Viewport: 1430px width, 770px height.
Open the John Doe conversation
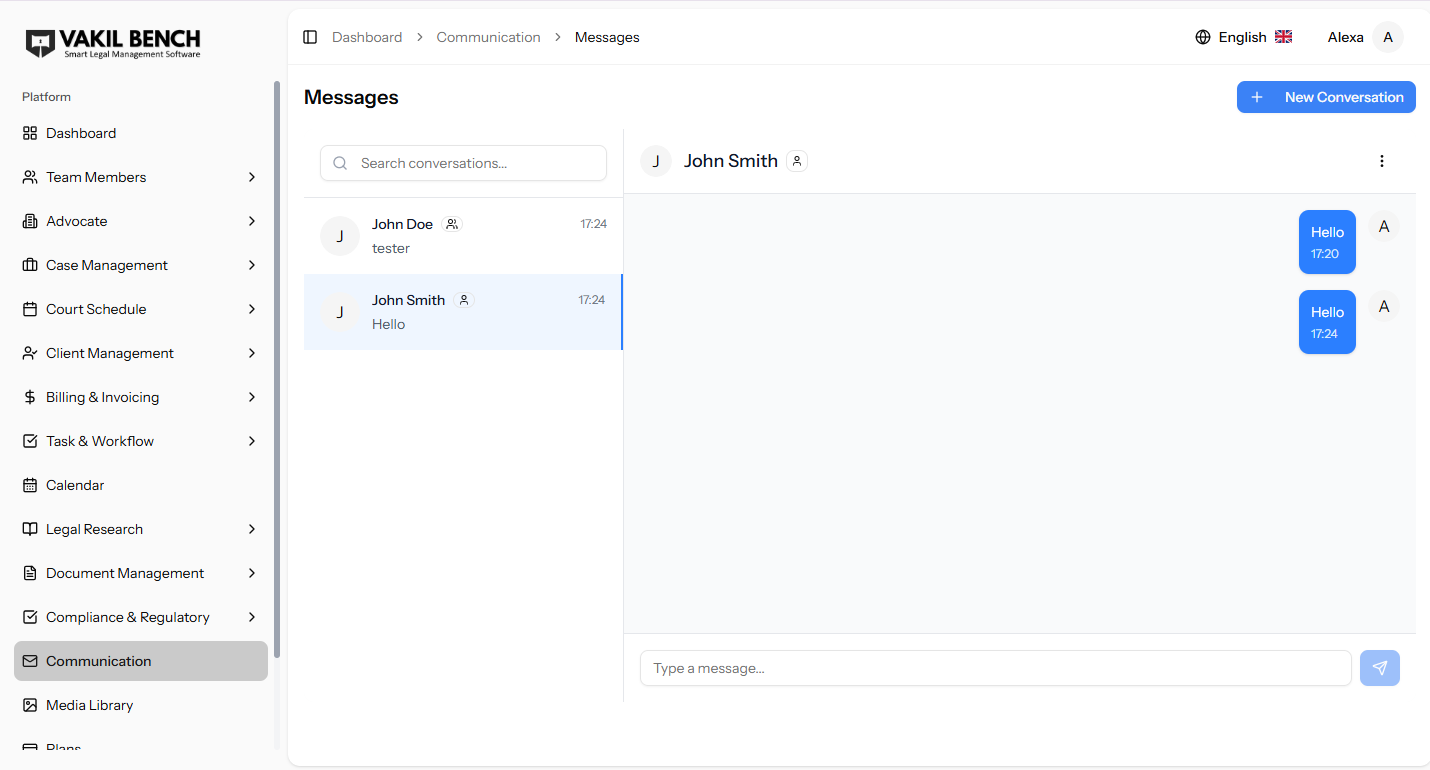(x=462, y=236)
